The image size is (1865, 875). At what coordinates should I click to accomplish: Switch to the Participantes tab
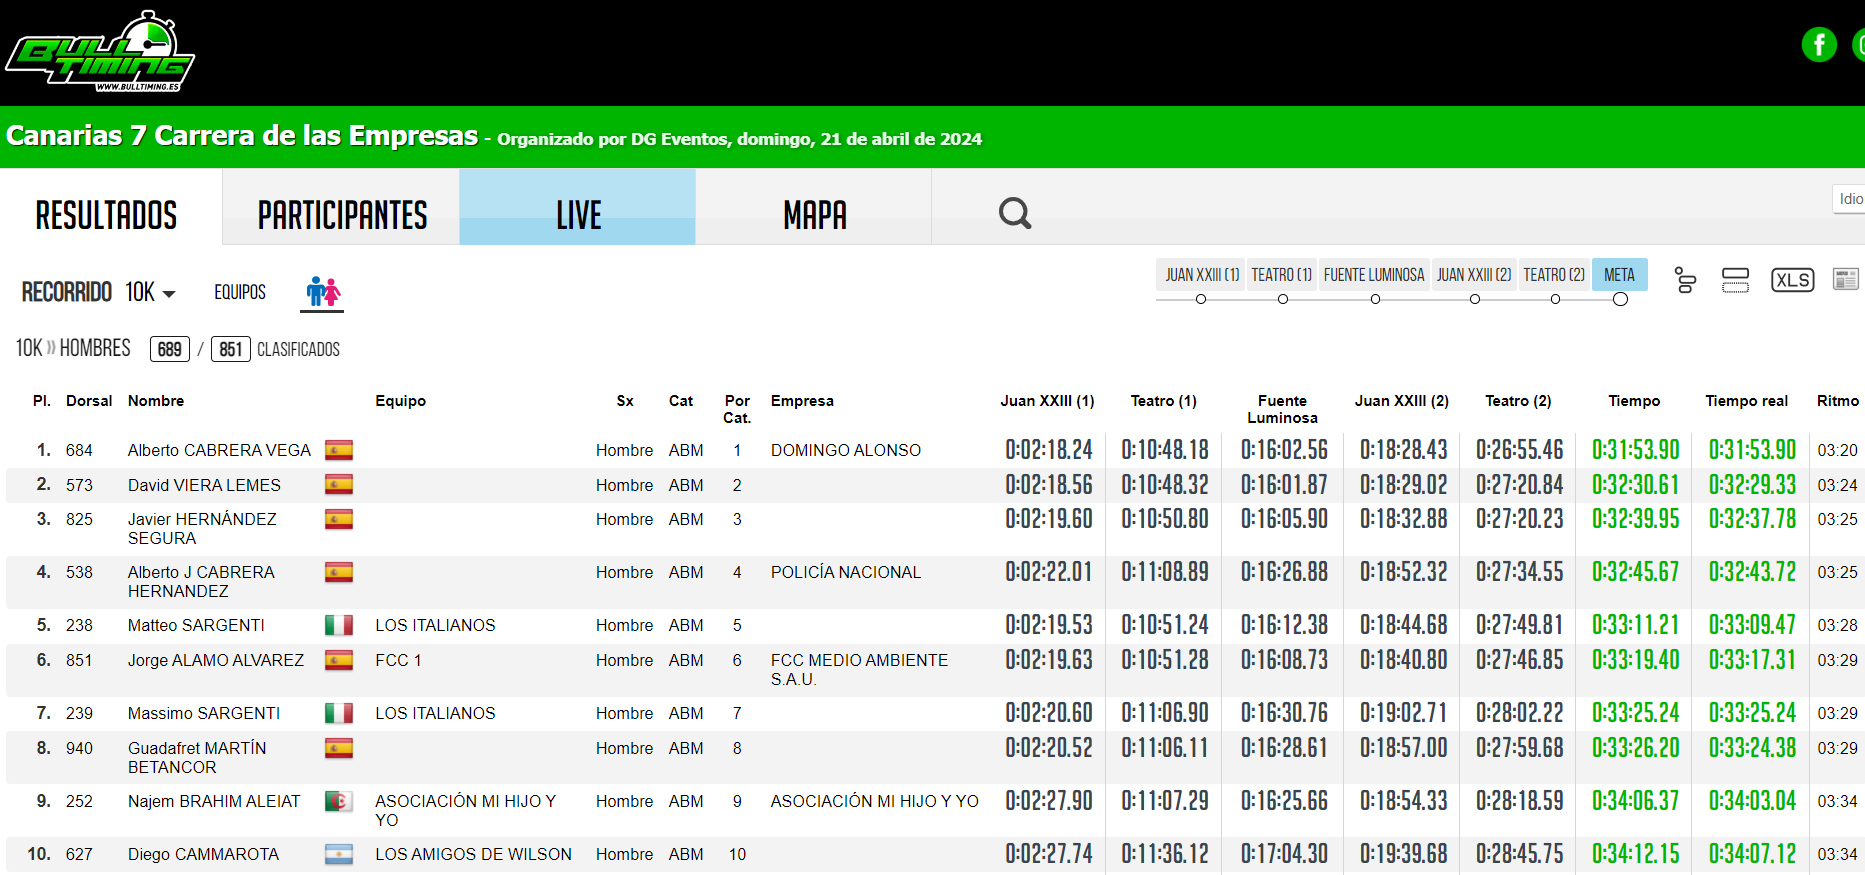(342, 215)
